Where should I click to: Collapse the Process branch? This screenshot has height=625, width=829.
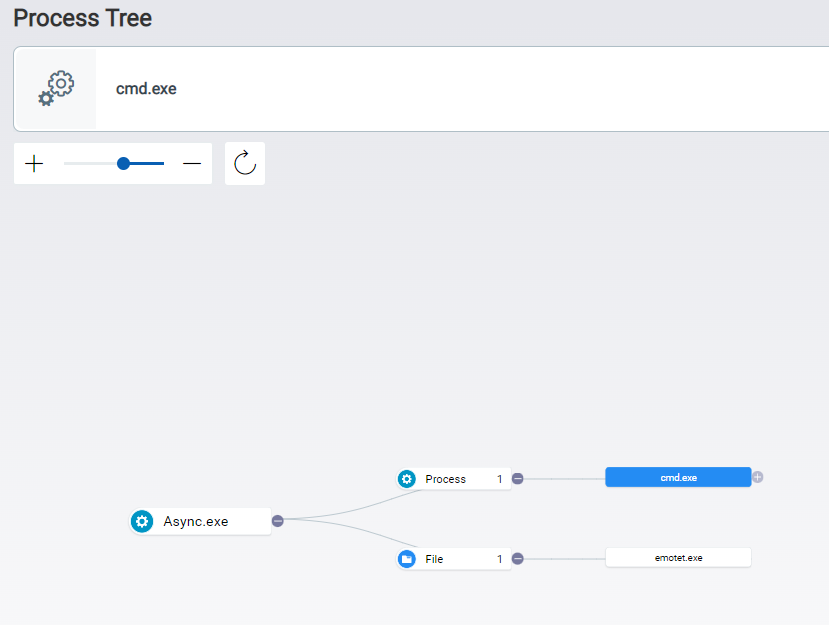pyautogui.click(x=518, y=479)
